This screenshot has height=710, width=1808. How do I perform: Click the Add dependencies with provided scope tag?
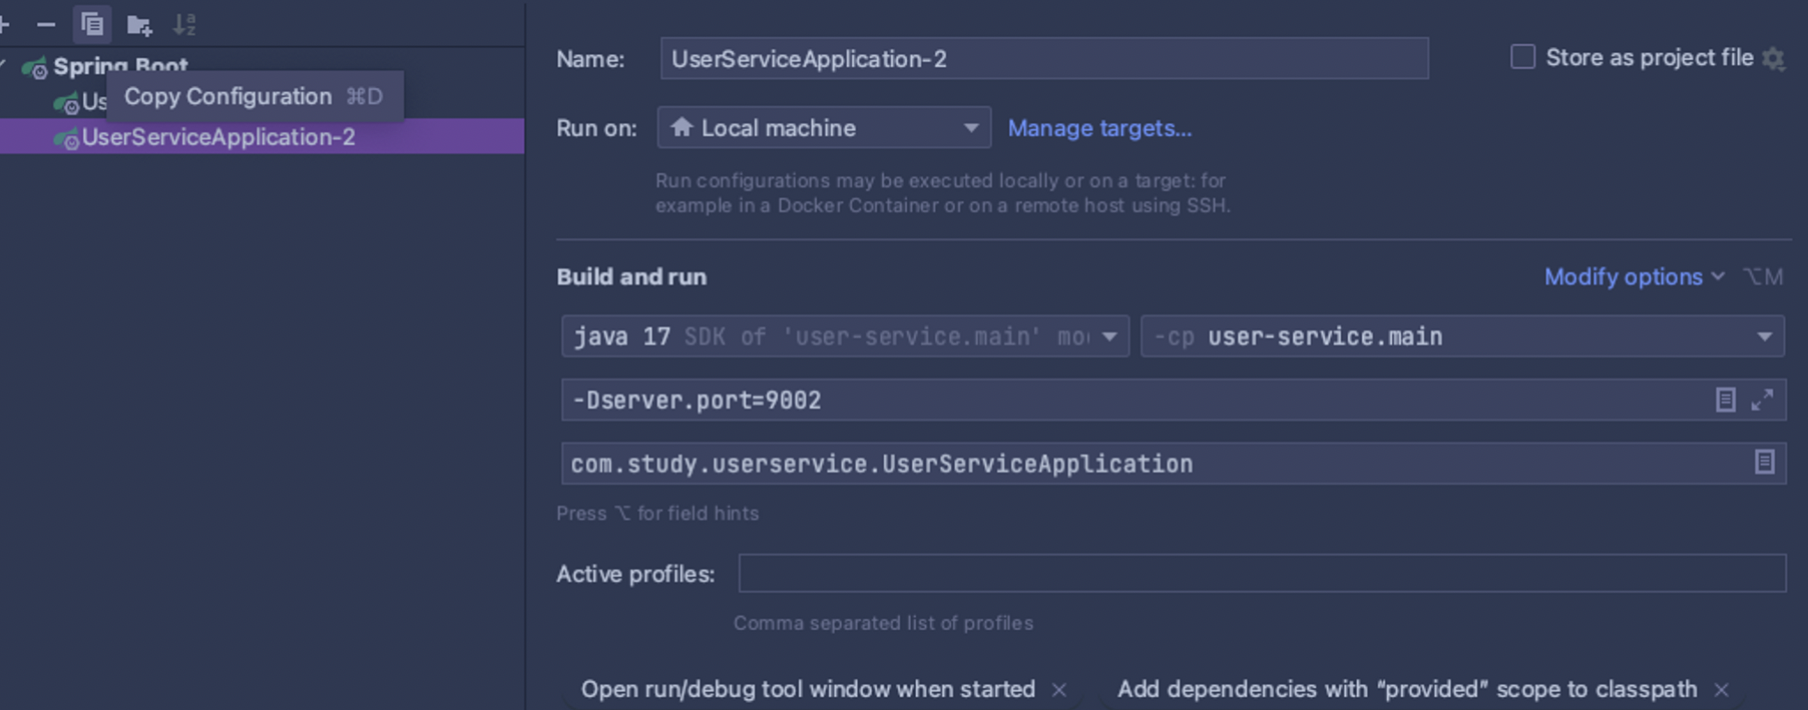(x=1407, y=690)
